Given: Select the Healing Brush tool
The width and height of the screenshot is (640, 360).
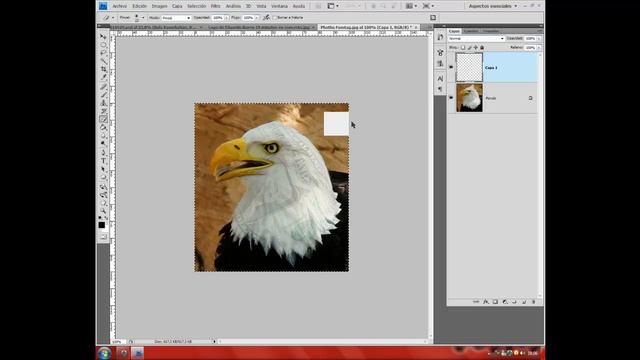Looking at the screenshot, I should pyautogui.click(x=103, y=87).
